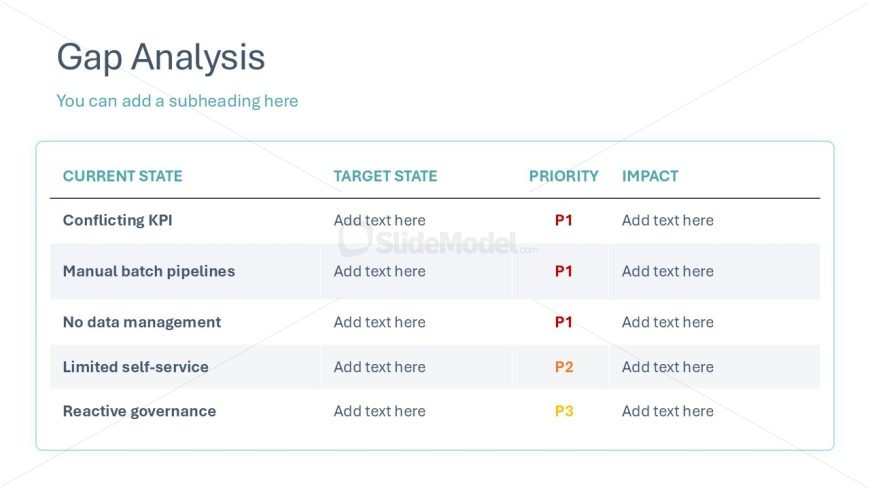Select the Conflicting KPI cell
The height and width of the screenshot is (489, 870).
point(118,220)
